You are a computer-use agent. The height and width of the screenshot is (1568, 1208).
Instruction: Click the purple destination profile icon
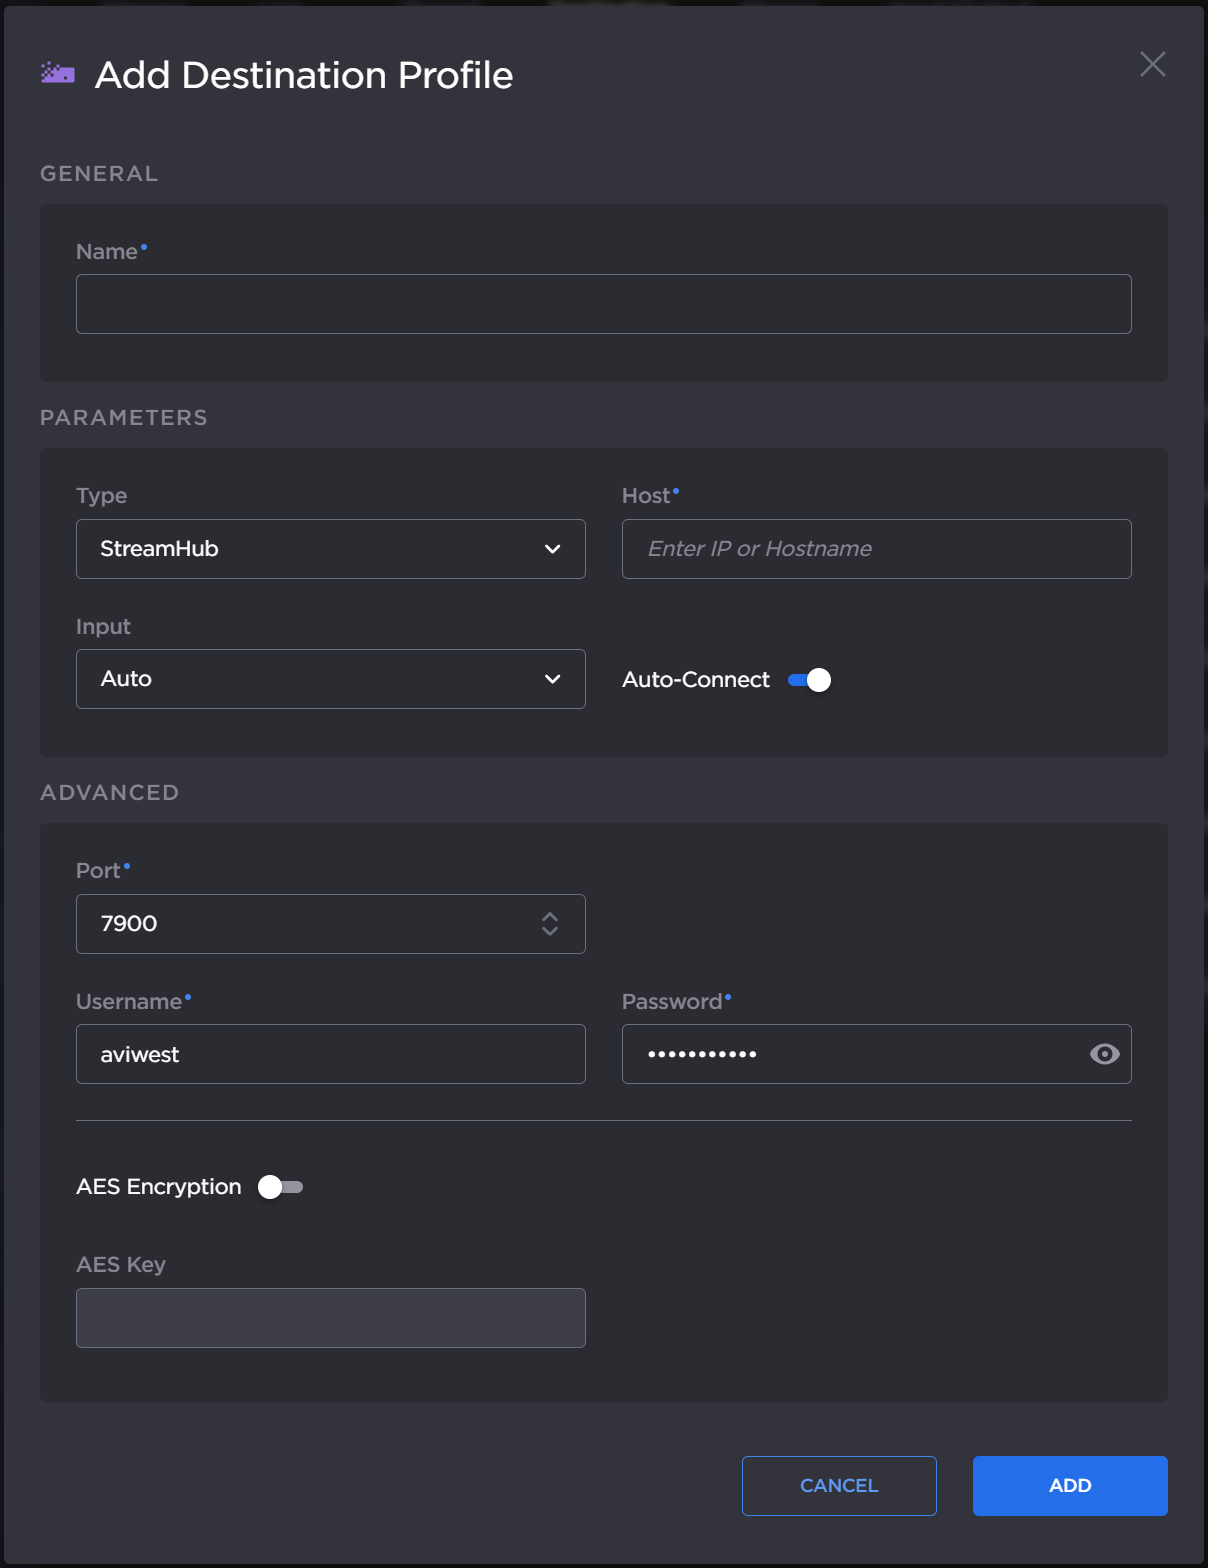coord(58,73)
